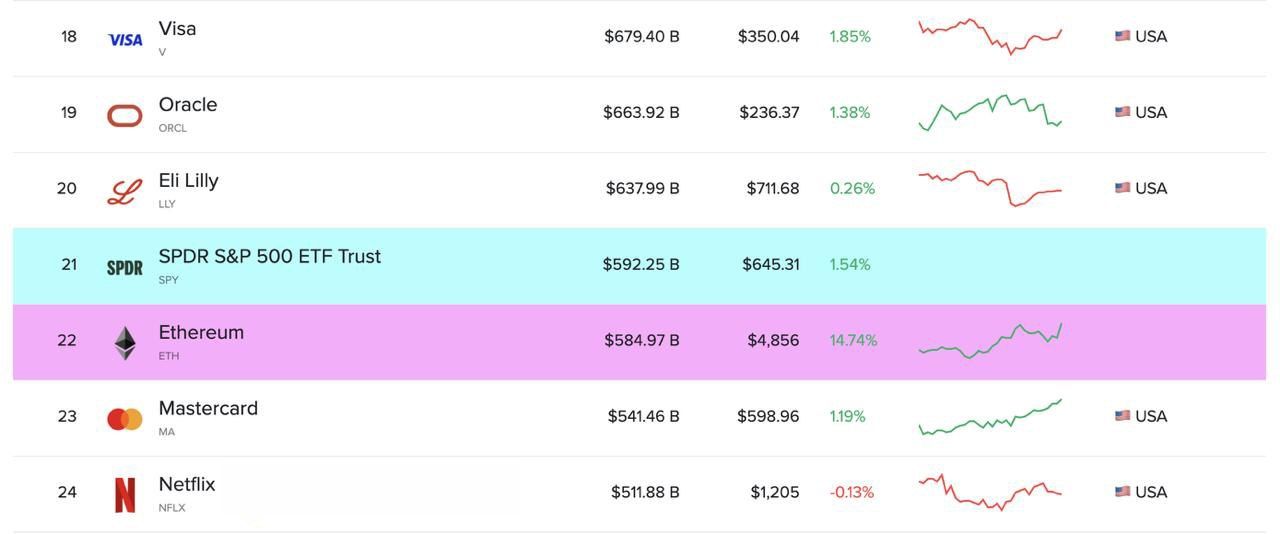Open the Ethereum asset link

point(201,333)
